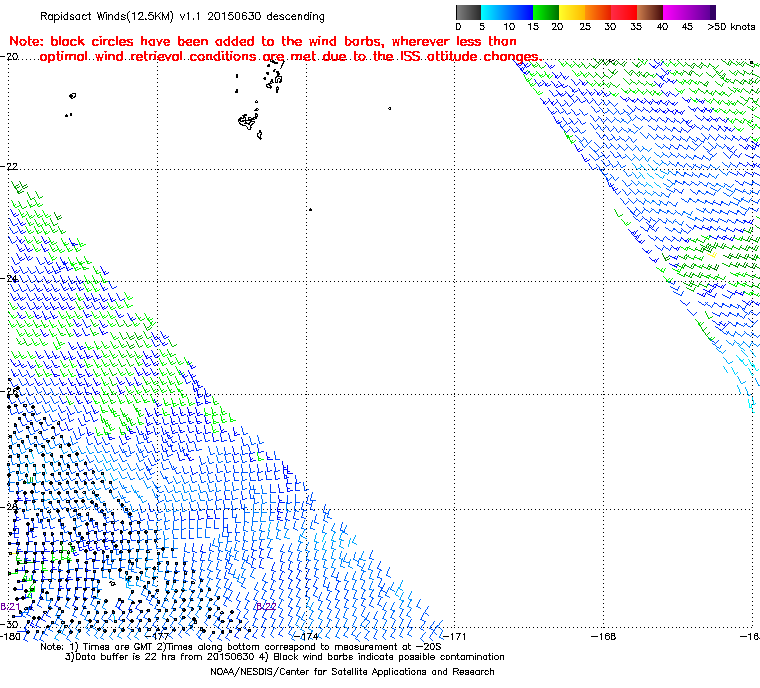Image resolution: width=760 pixels, height=688 pixels.
Task: Click the 'Times are GMT' footnote line
Action: pos(241,647)
